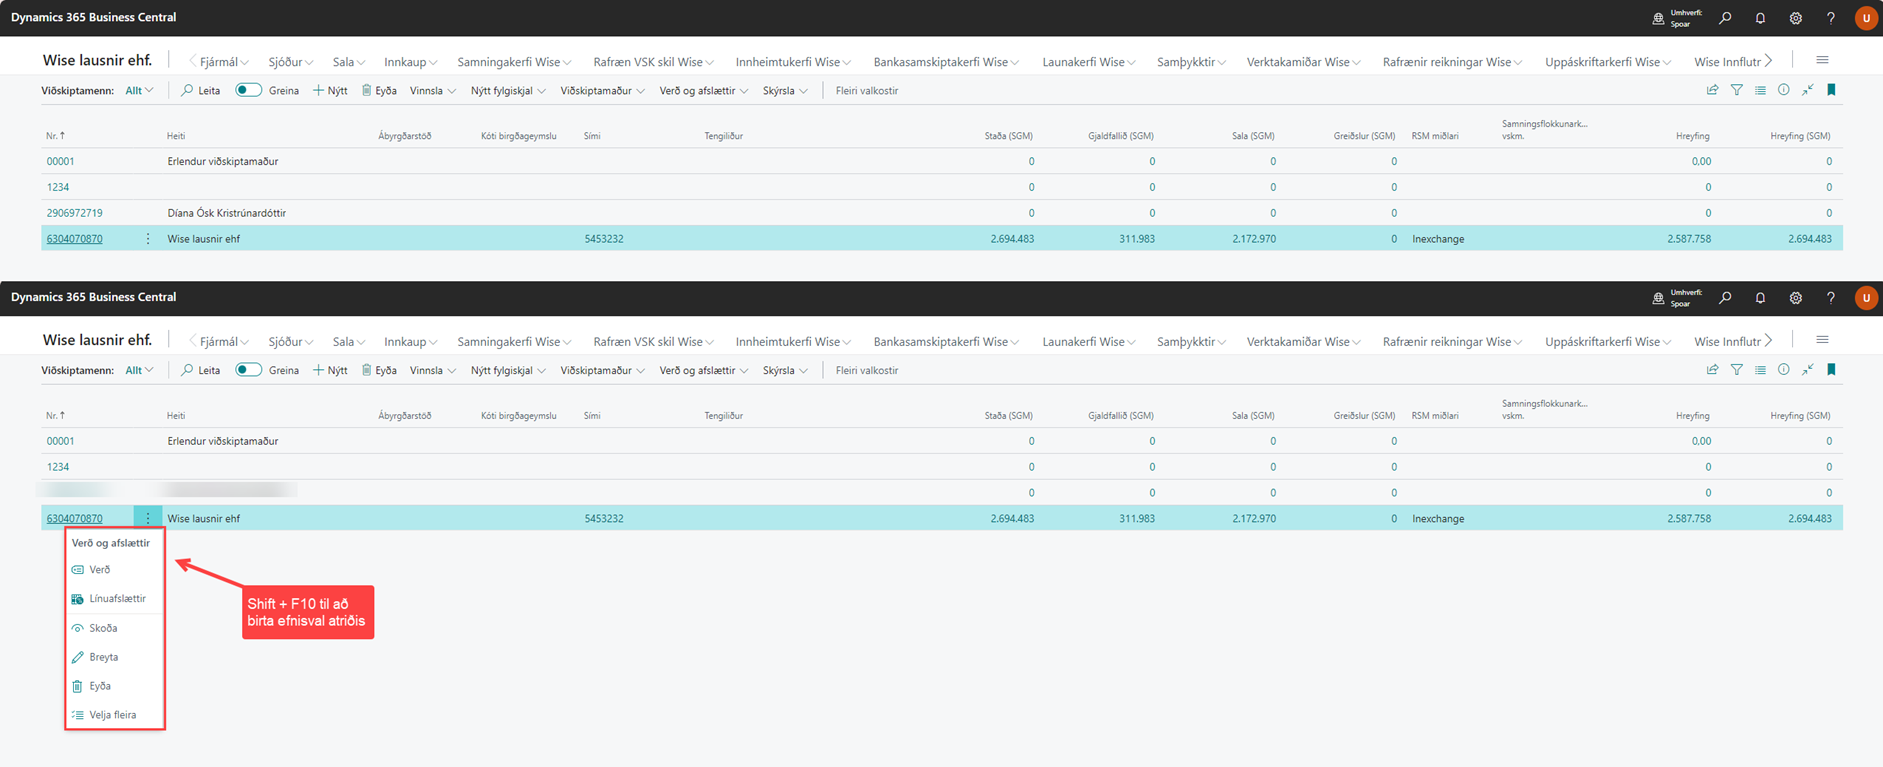Toggle the Greina switch in the lower window
This screenshot has height=767, width=1883.
(248, 370)
